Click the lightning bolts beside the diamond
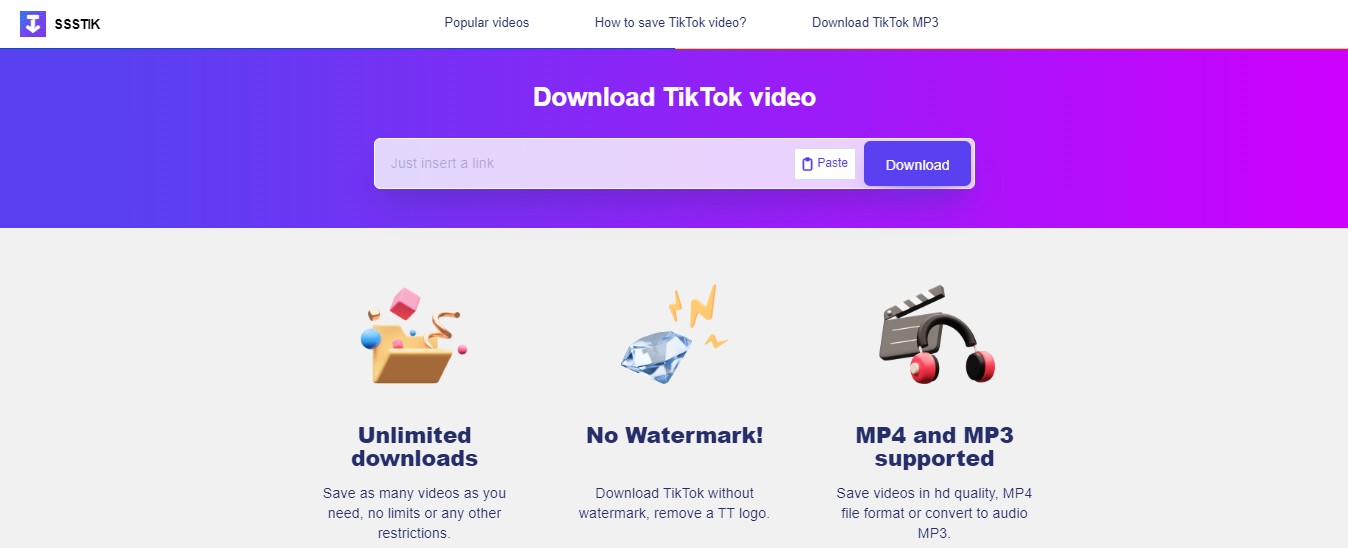This screenshot has width=1348, height=548. click(x=698, y=312)
